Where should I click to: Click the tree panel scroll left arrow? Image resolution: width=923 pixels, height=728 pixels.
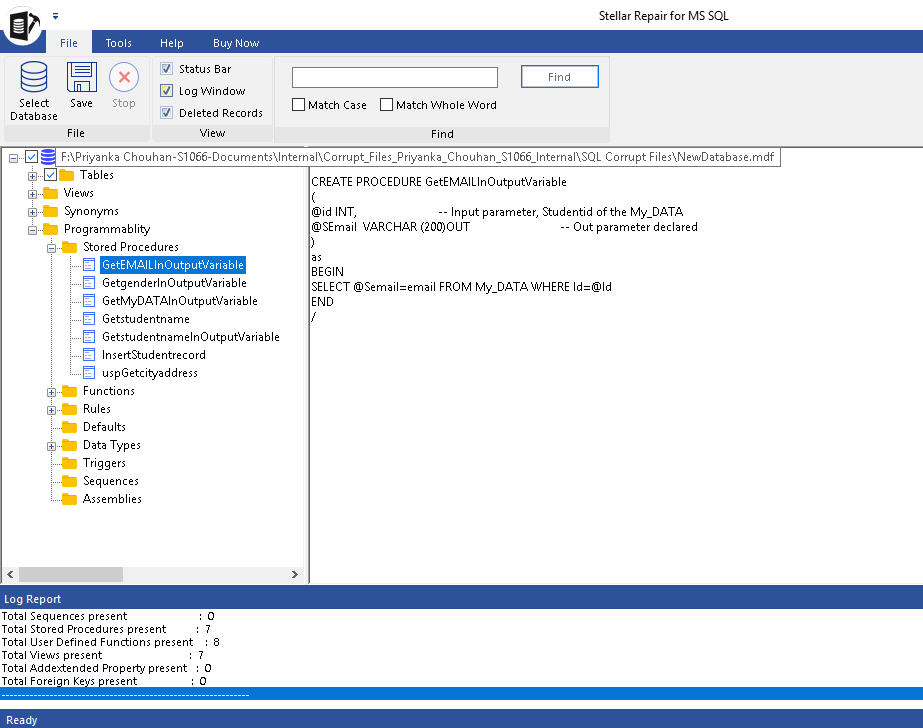[10, 574]
